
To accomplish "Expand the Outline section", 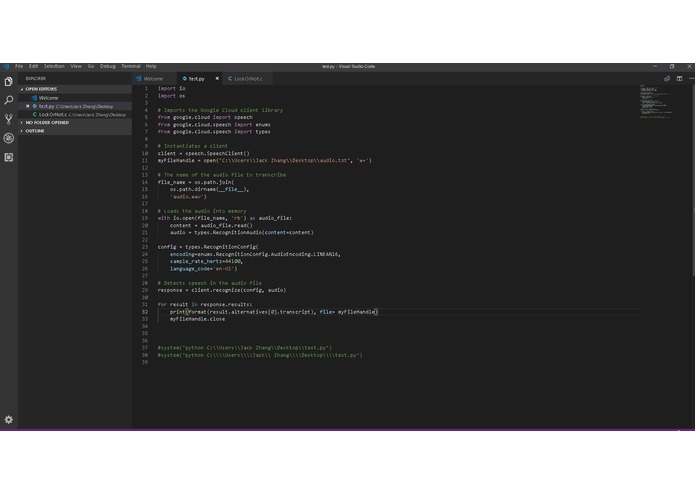I will [74, 131].
